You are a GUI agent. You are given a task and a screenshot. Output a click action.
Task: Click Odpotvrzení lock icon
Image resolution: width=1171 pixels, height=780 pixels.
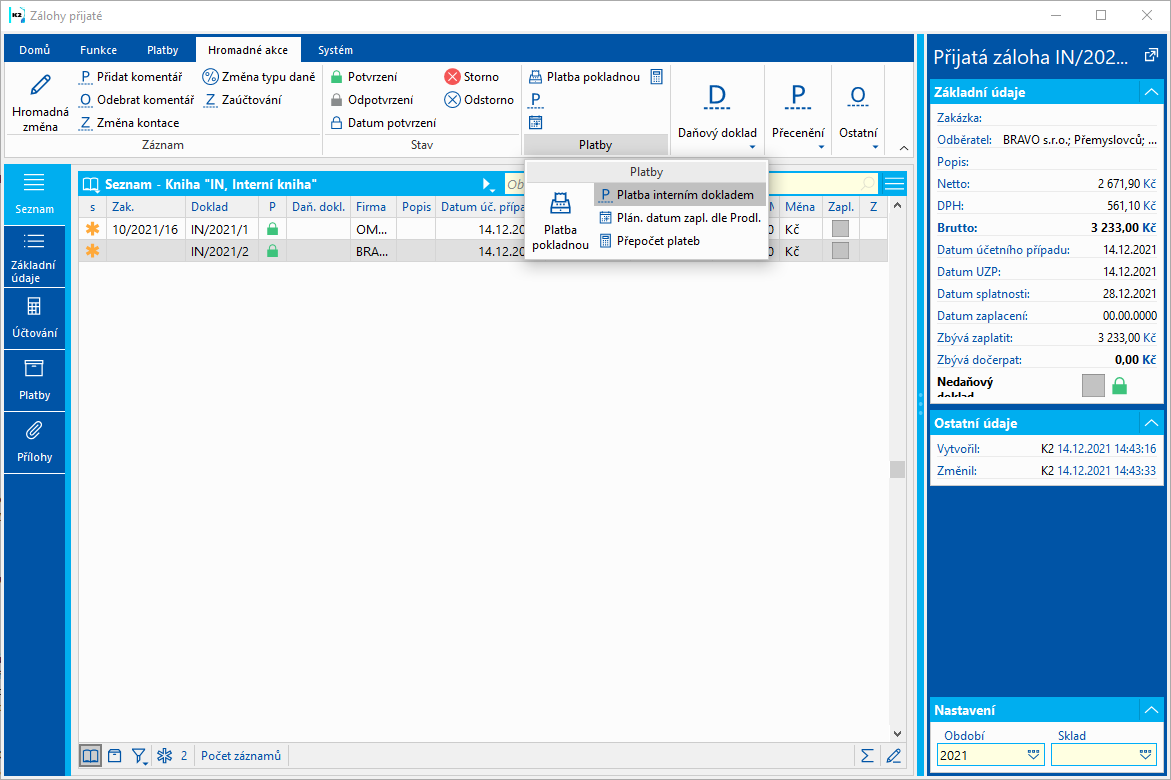click(337, 100)
